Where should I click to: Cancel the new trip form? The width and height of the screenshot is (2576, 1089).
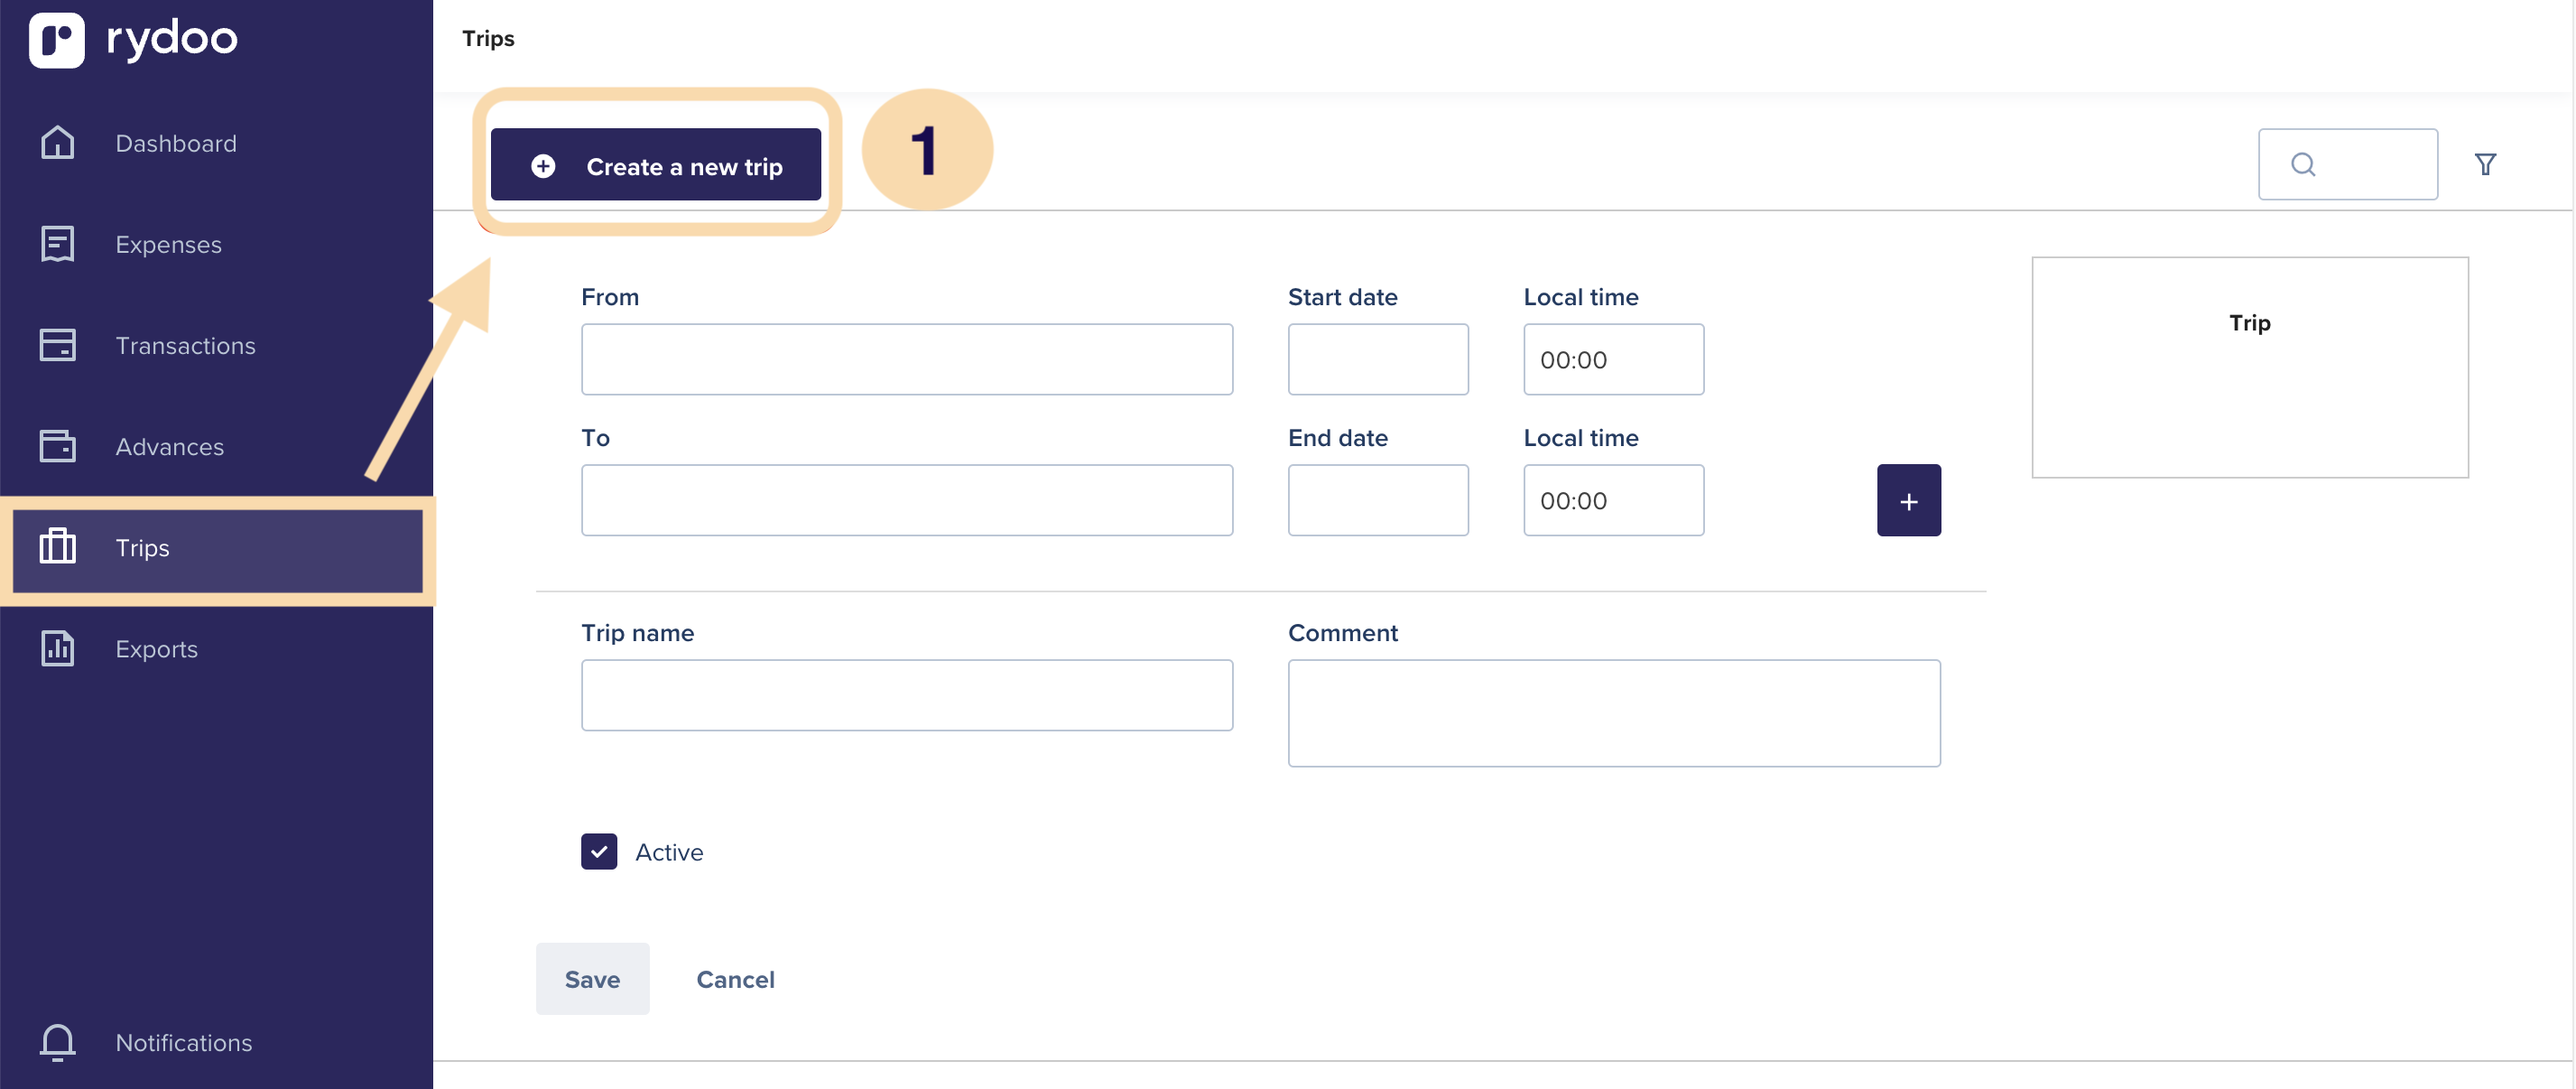735,979
